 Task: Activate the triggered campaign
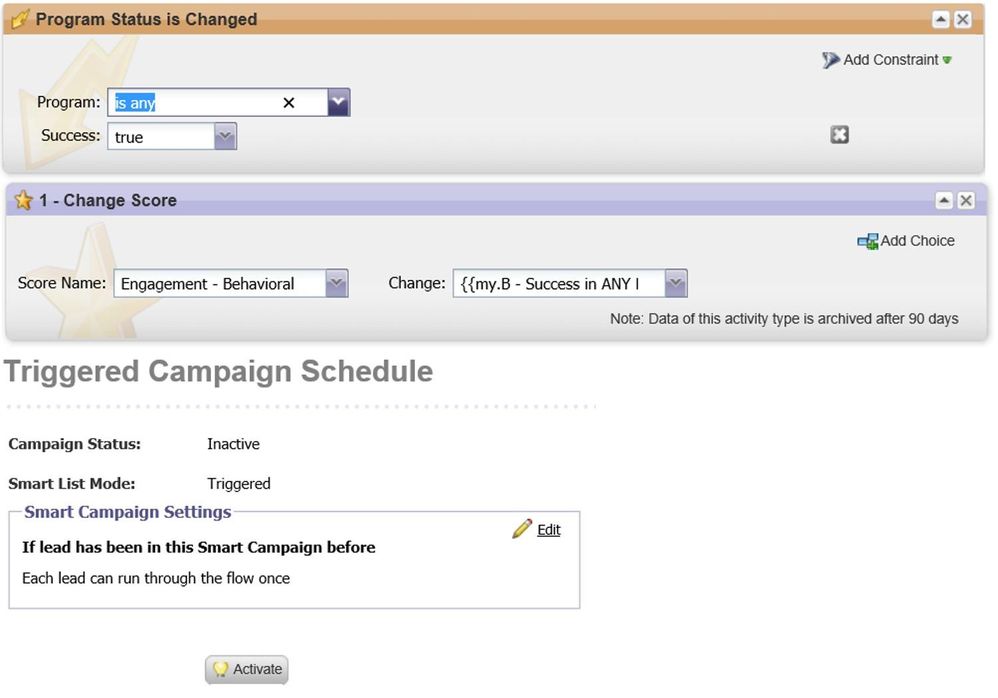pos(247,669)
